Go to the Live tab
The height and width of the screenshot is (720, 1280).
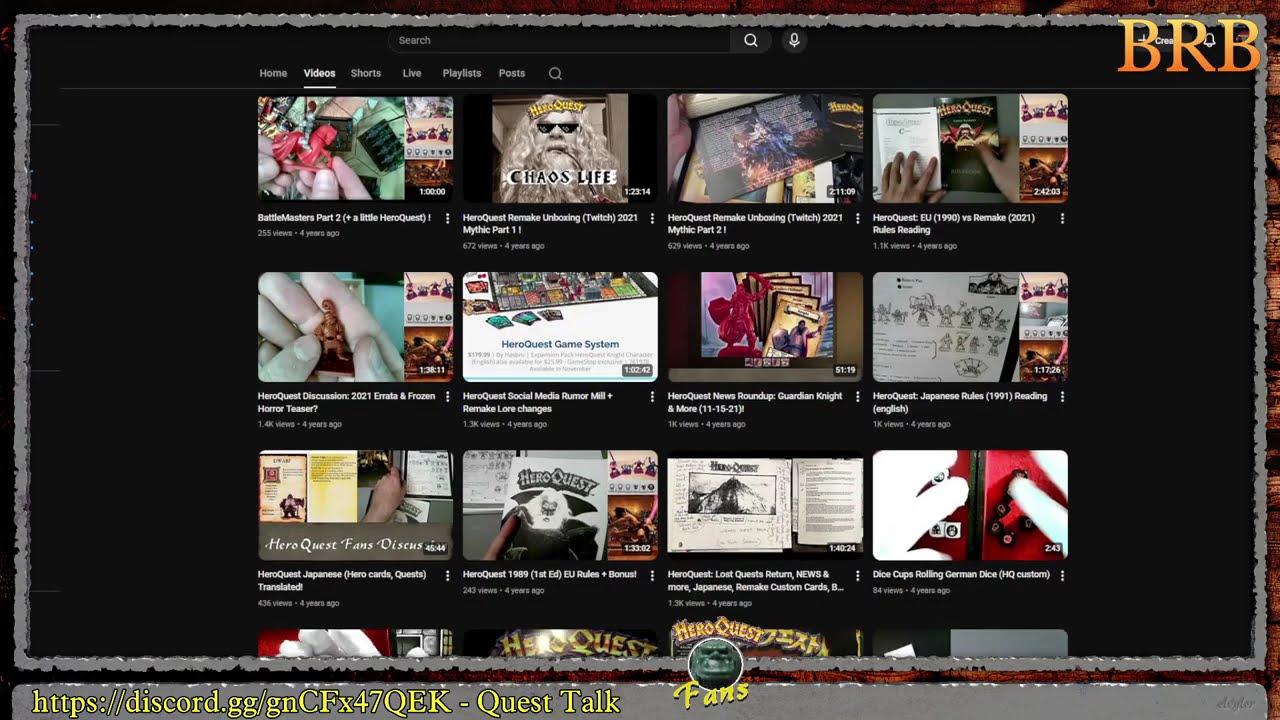click(412, 73)
